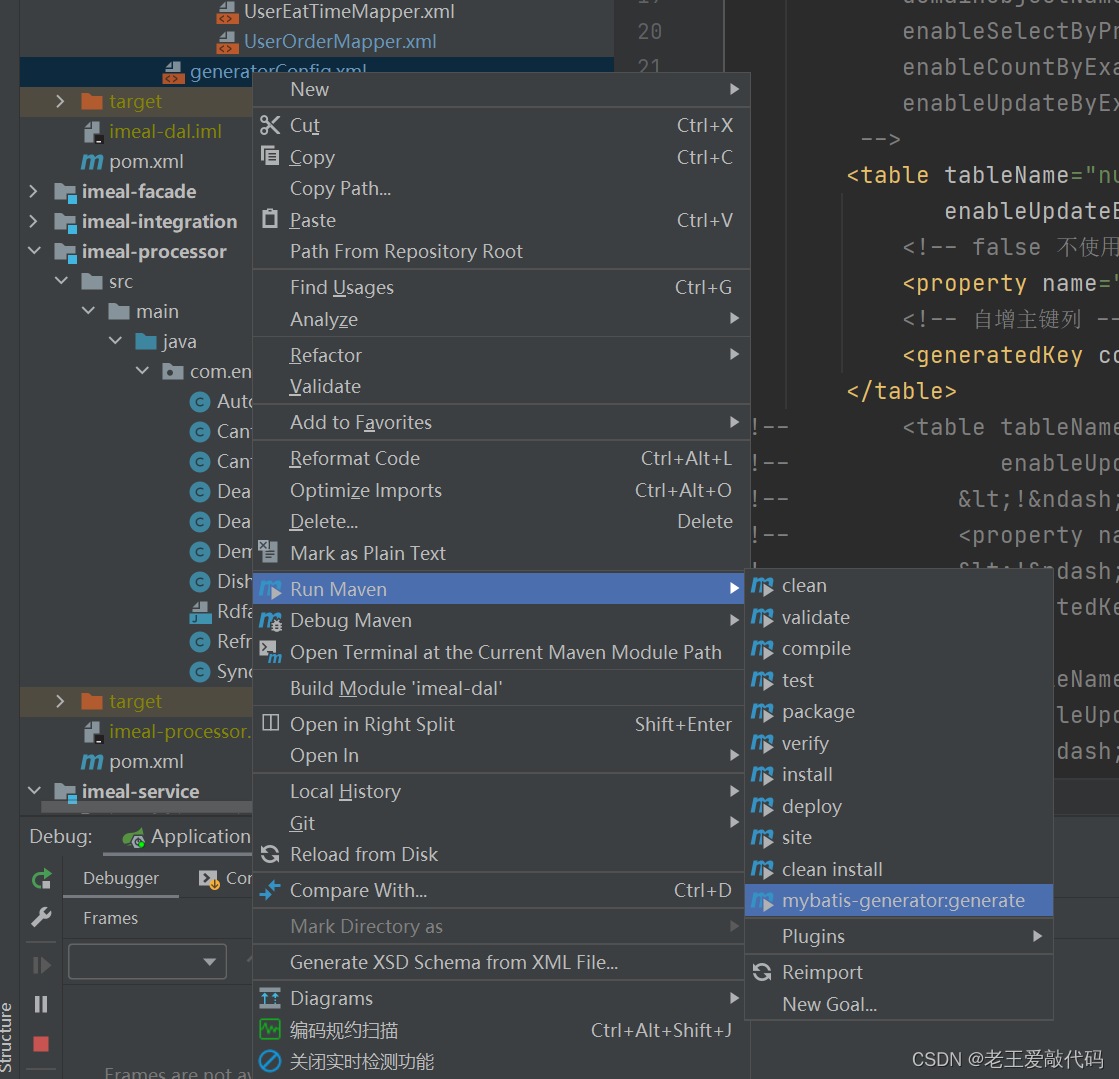Image resolution: width=1119 pixels, height=1079 pixels.
Task: Click the 编码规约扫描 green icon
Action: tap(270, 1030)
